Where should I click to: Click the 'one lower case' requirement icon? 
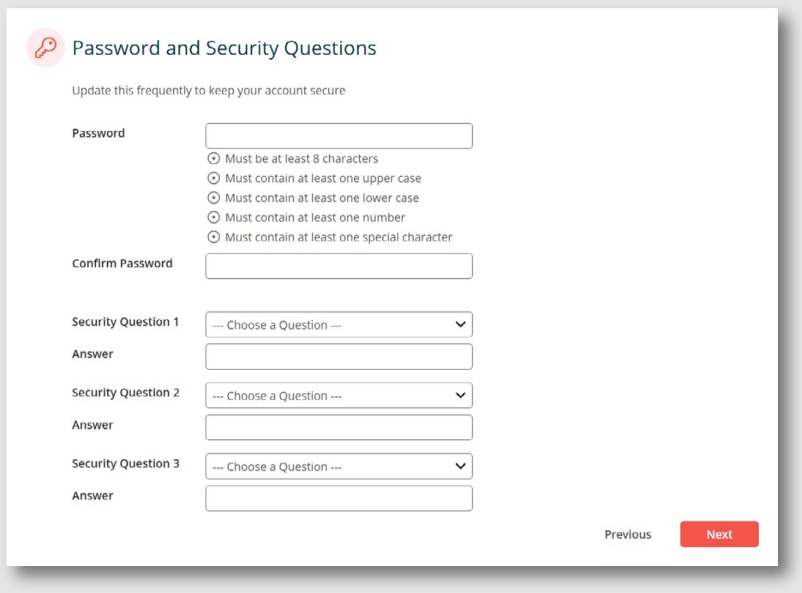coord(212,198)
